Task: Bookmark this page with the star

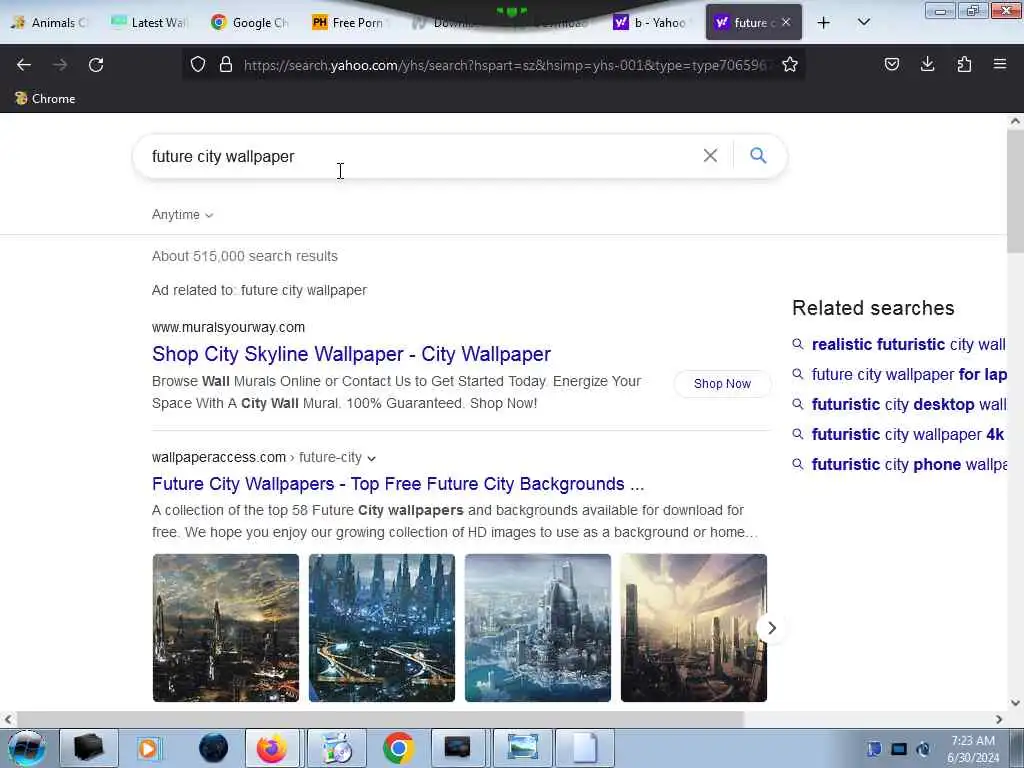Action: tap(790, 64)
